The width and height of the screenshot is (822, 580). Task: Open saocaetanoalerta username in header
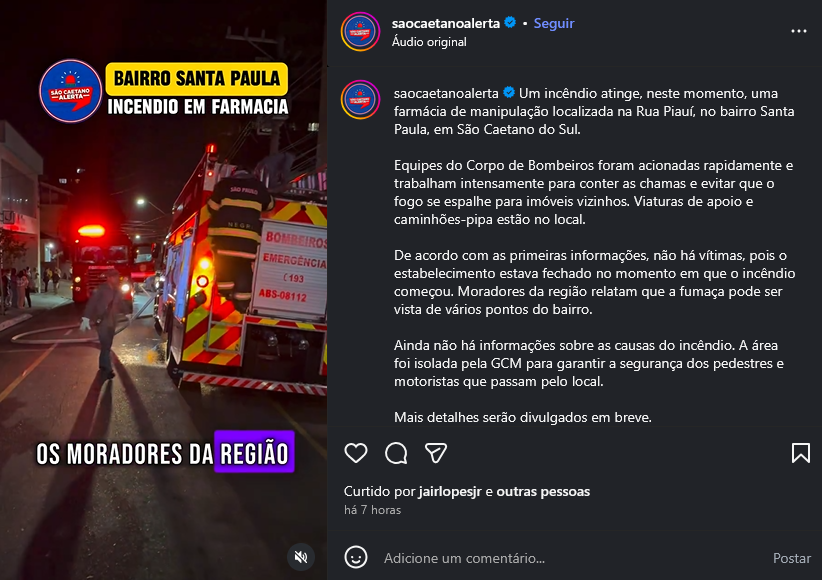coord(446,23)
